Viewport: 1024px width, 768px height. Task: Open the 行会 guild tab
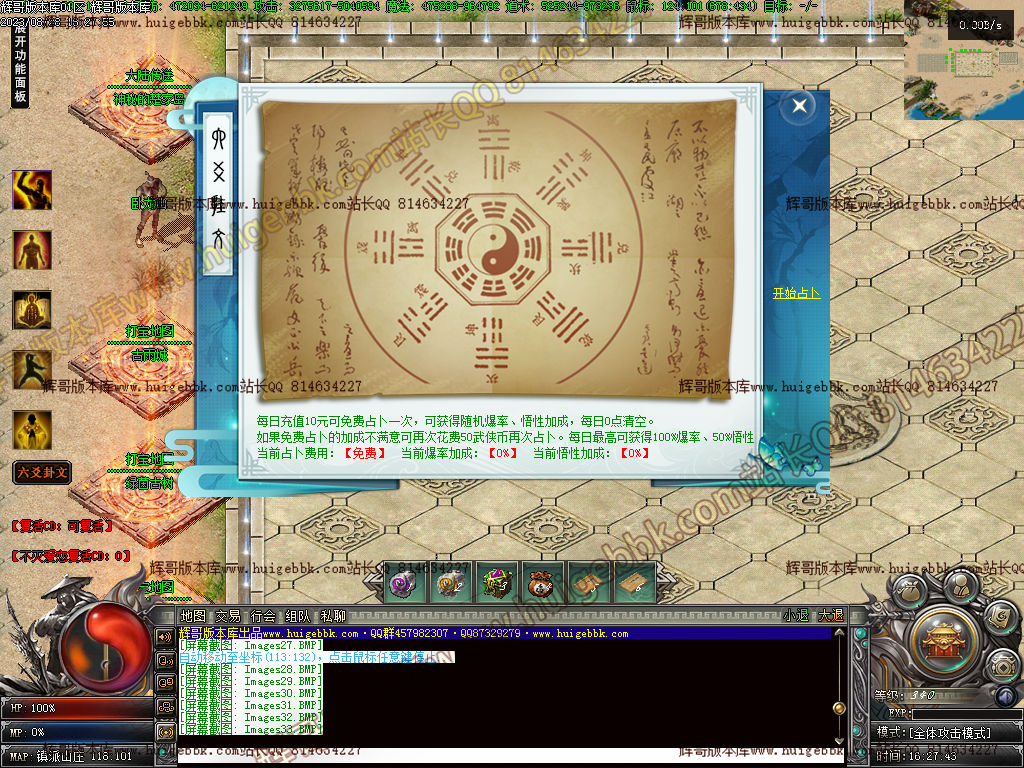(x=263, y=616)
